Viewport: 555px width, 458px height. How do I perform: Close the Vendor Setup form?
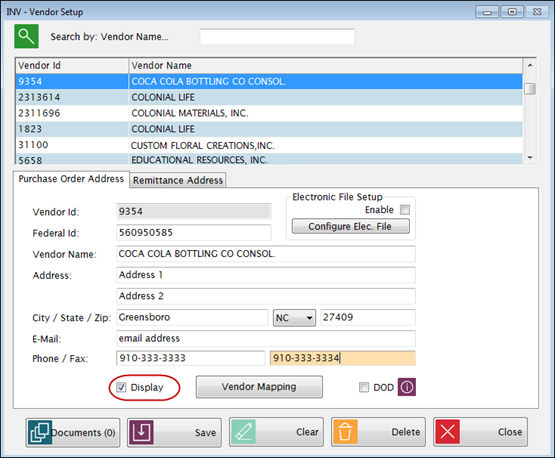pyautogui.click(x=480, y=432)
